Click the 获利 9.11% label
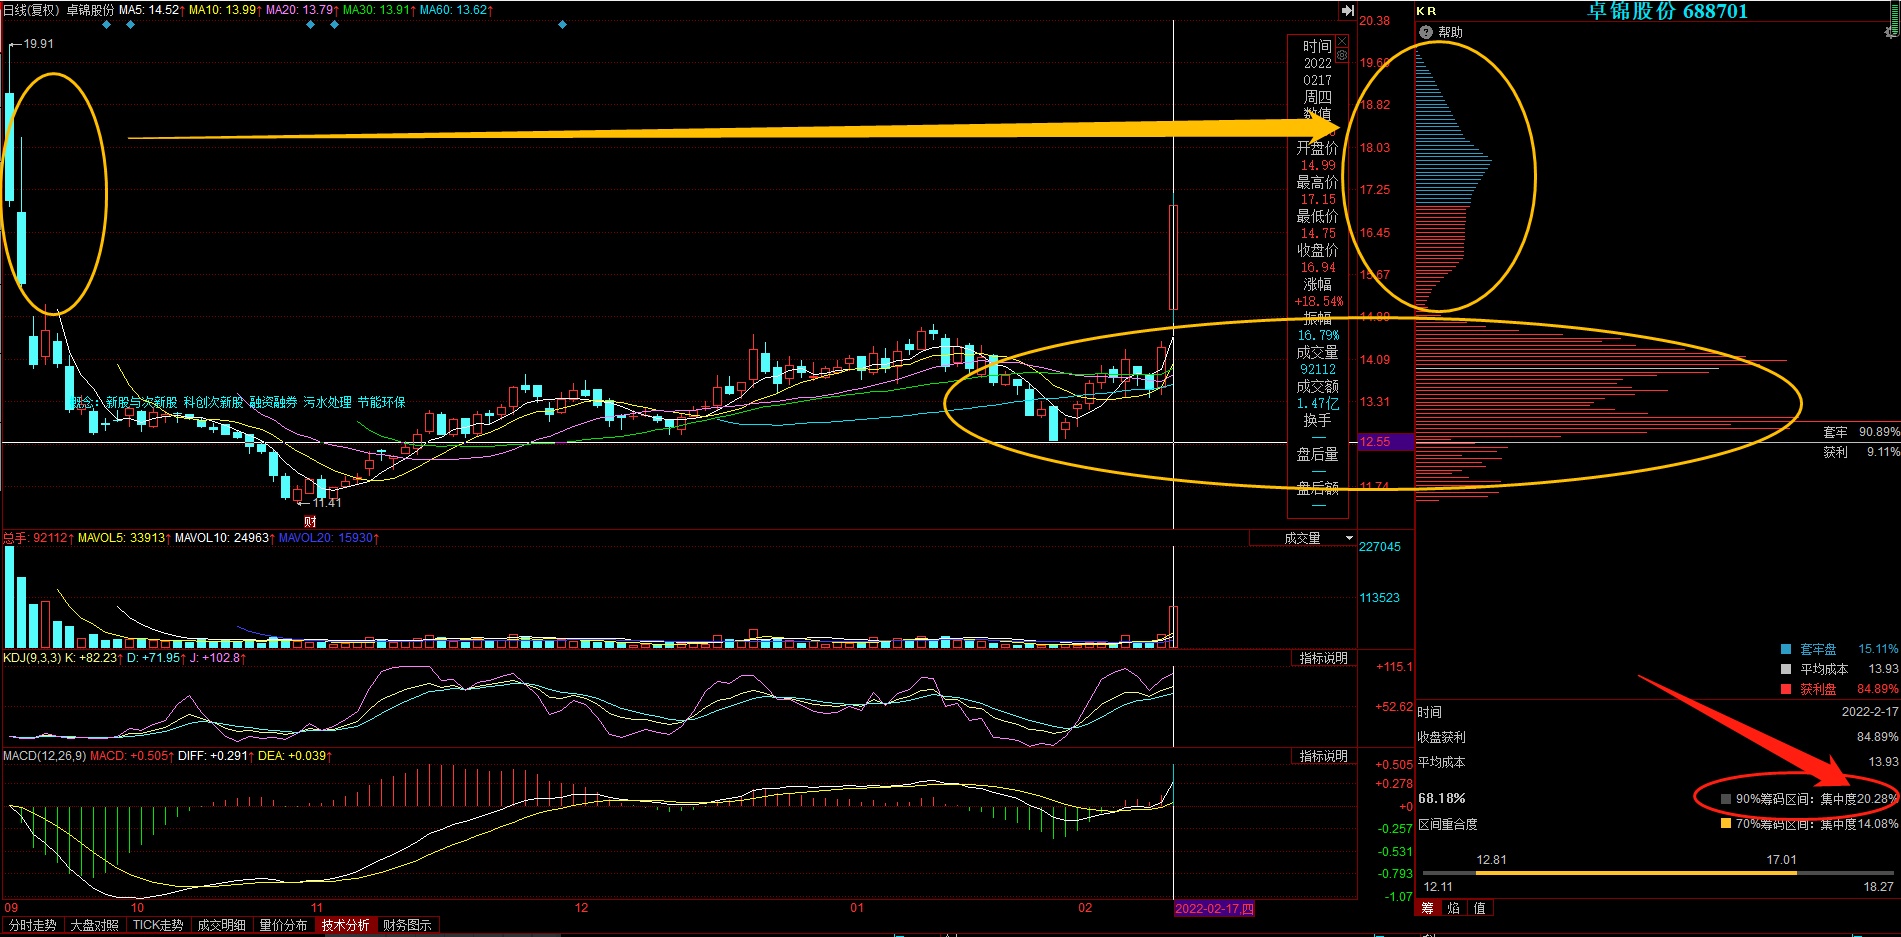The height and width of the screenshot is (937, 1901). point(1861,452)
